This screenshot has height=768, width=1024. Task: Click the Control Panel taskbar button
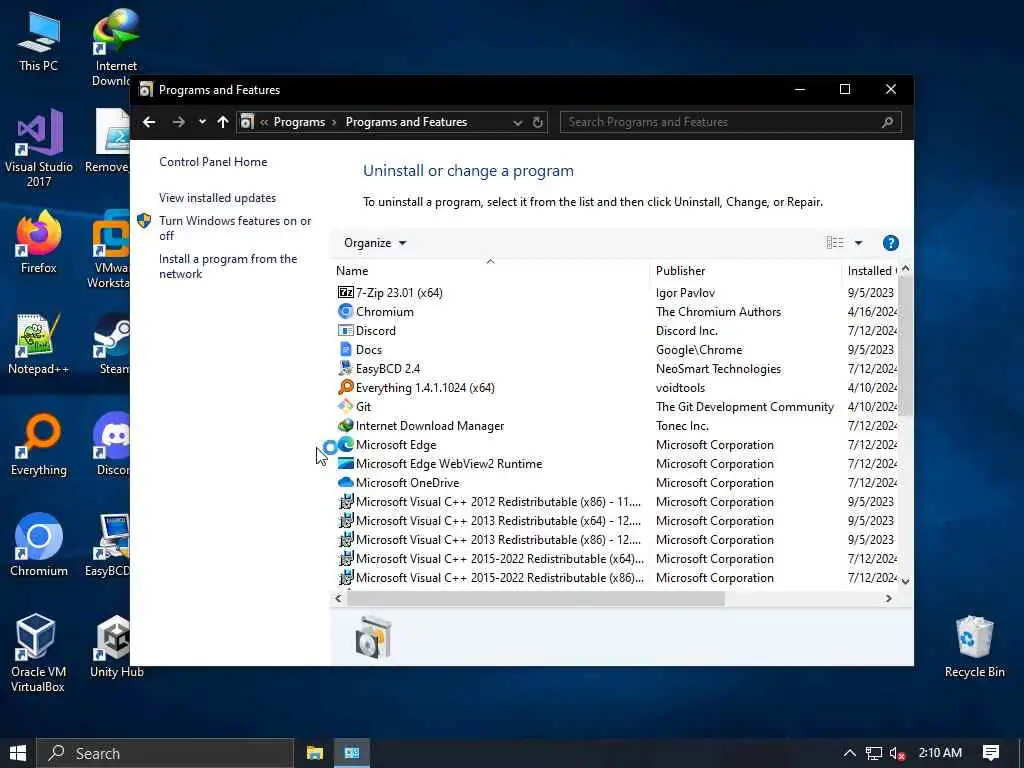point(352,753)
